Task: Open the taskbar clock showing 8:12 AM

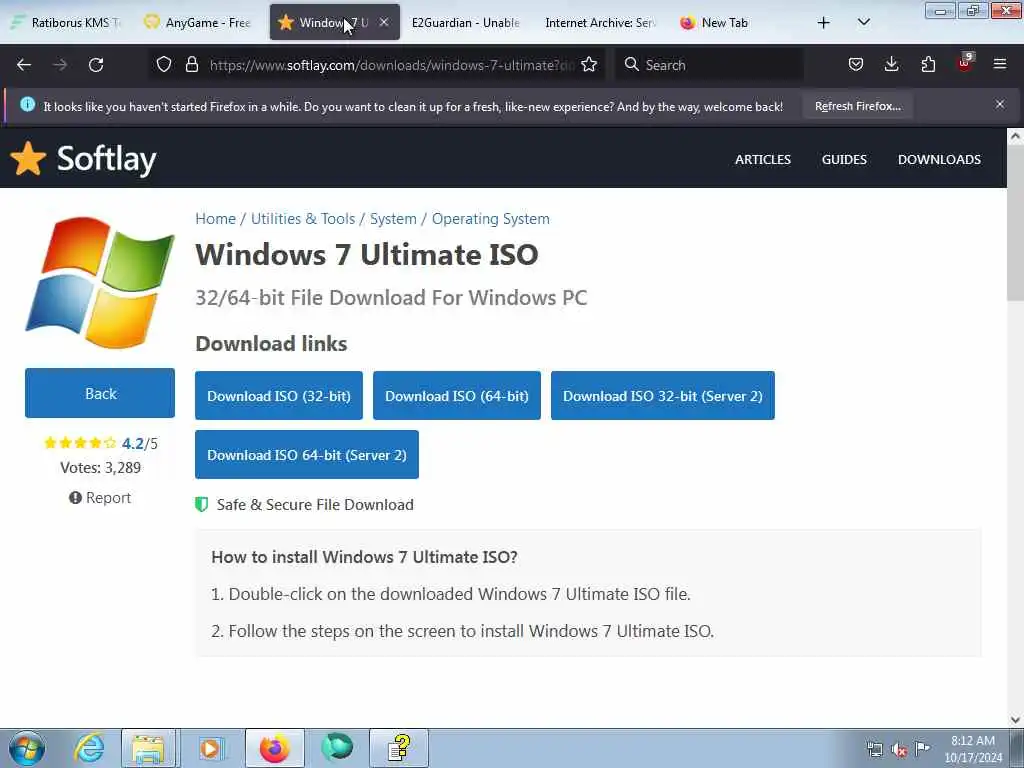Action: [x=973, y=749]
